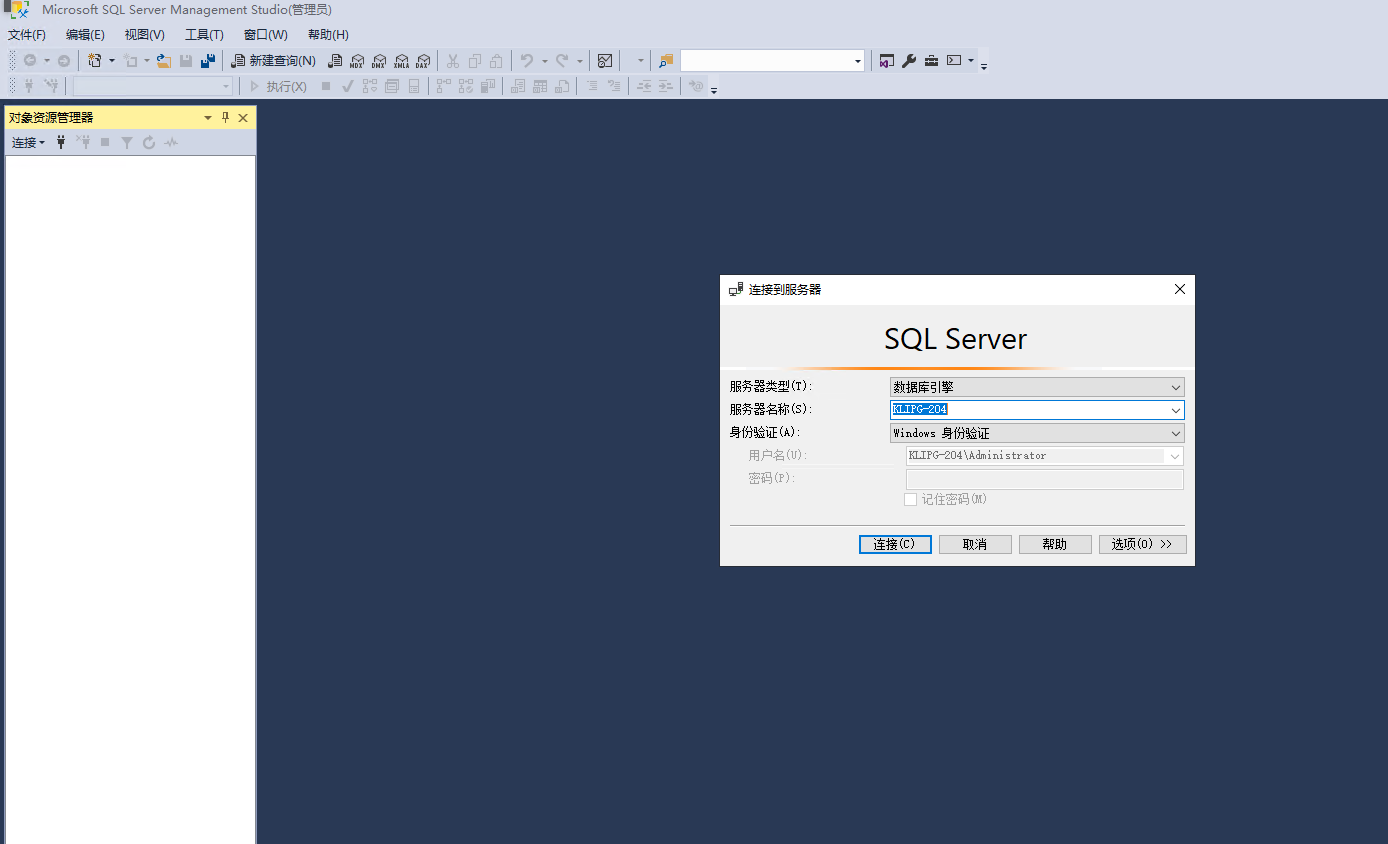Click the 连接(C) button
The height and width of the screenshot is (844, 1388).
[x=895, y=544]
